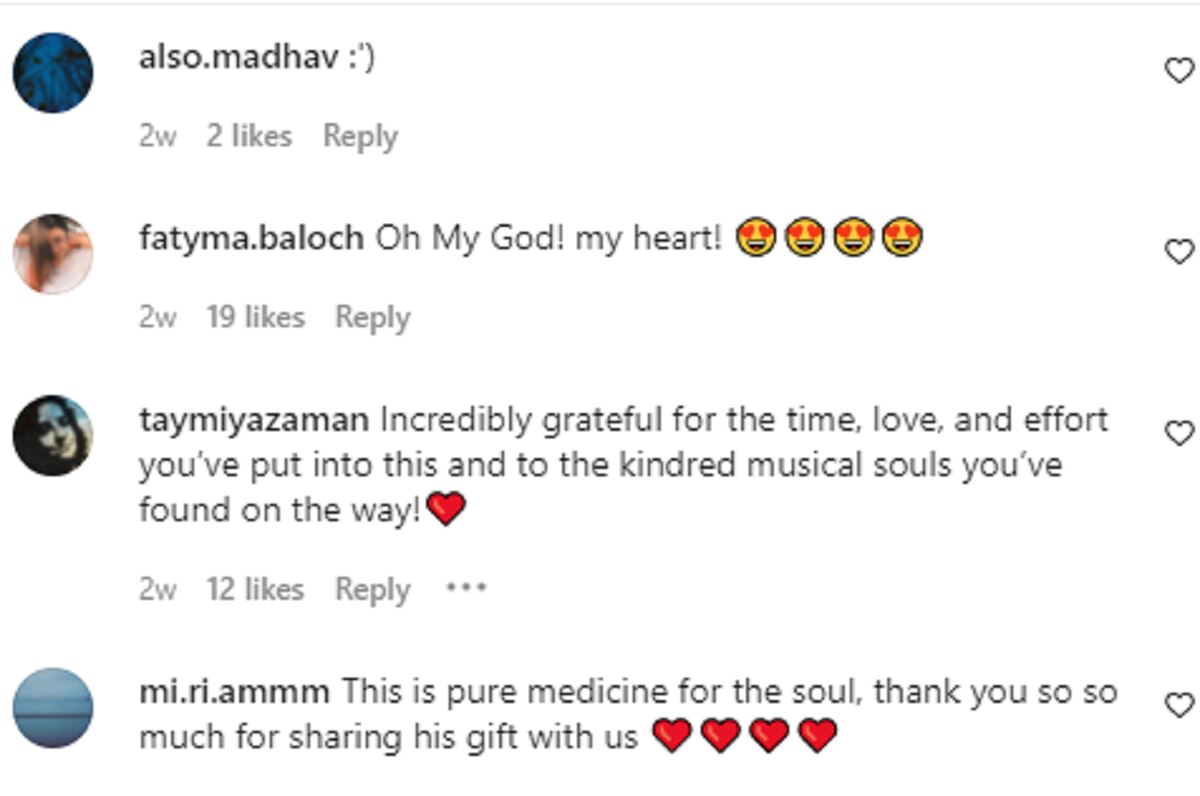View the 12 likes on taymiyazaman's comment
Image resolution: width=1200 pixels, height=796 pixels.
coord(255,590)
